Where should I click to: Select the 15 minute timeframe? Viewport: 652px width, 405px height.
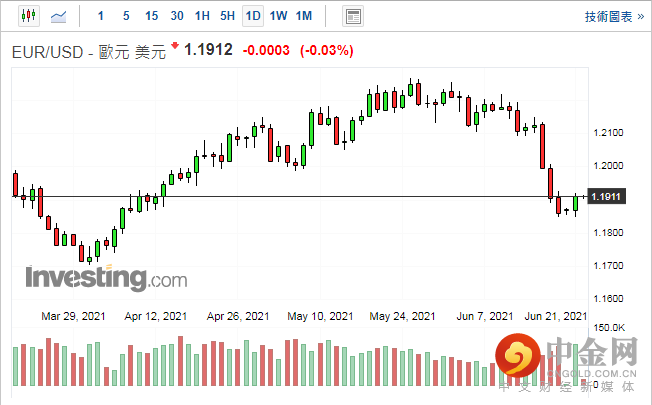coord(151,16)
